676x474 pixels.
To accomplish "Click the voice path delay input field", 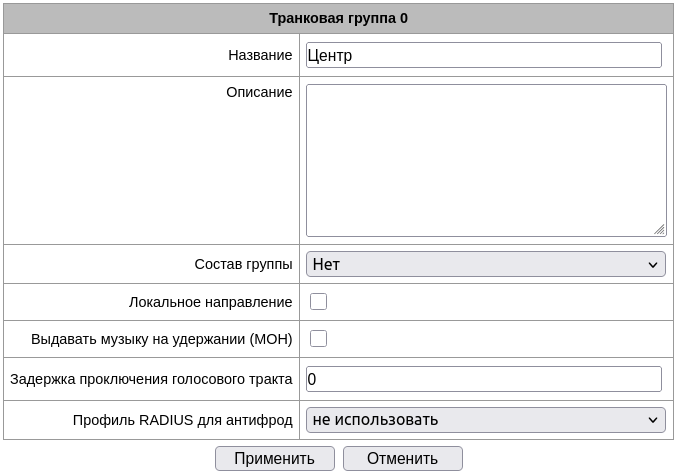I will click(483, 379).
